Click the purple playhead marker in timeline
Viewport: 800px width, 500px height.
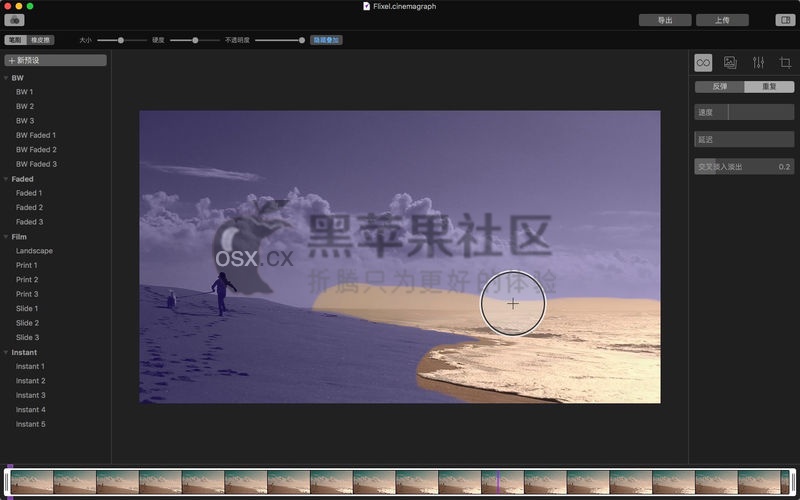[498, 482]
